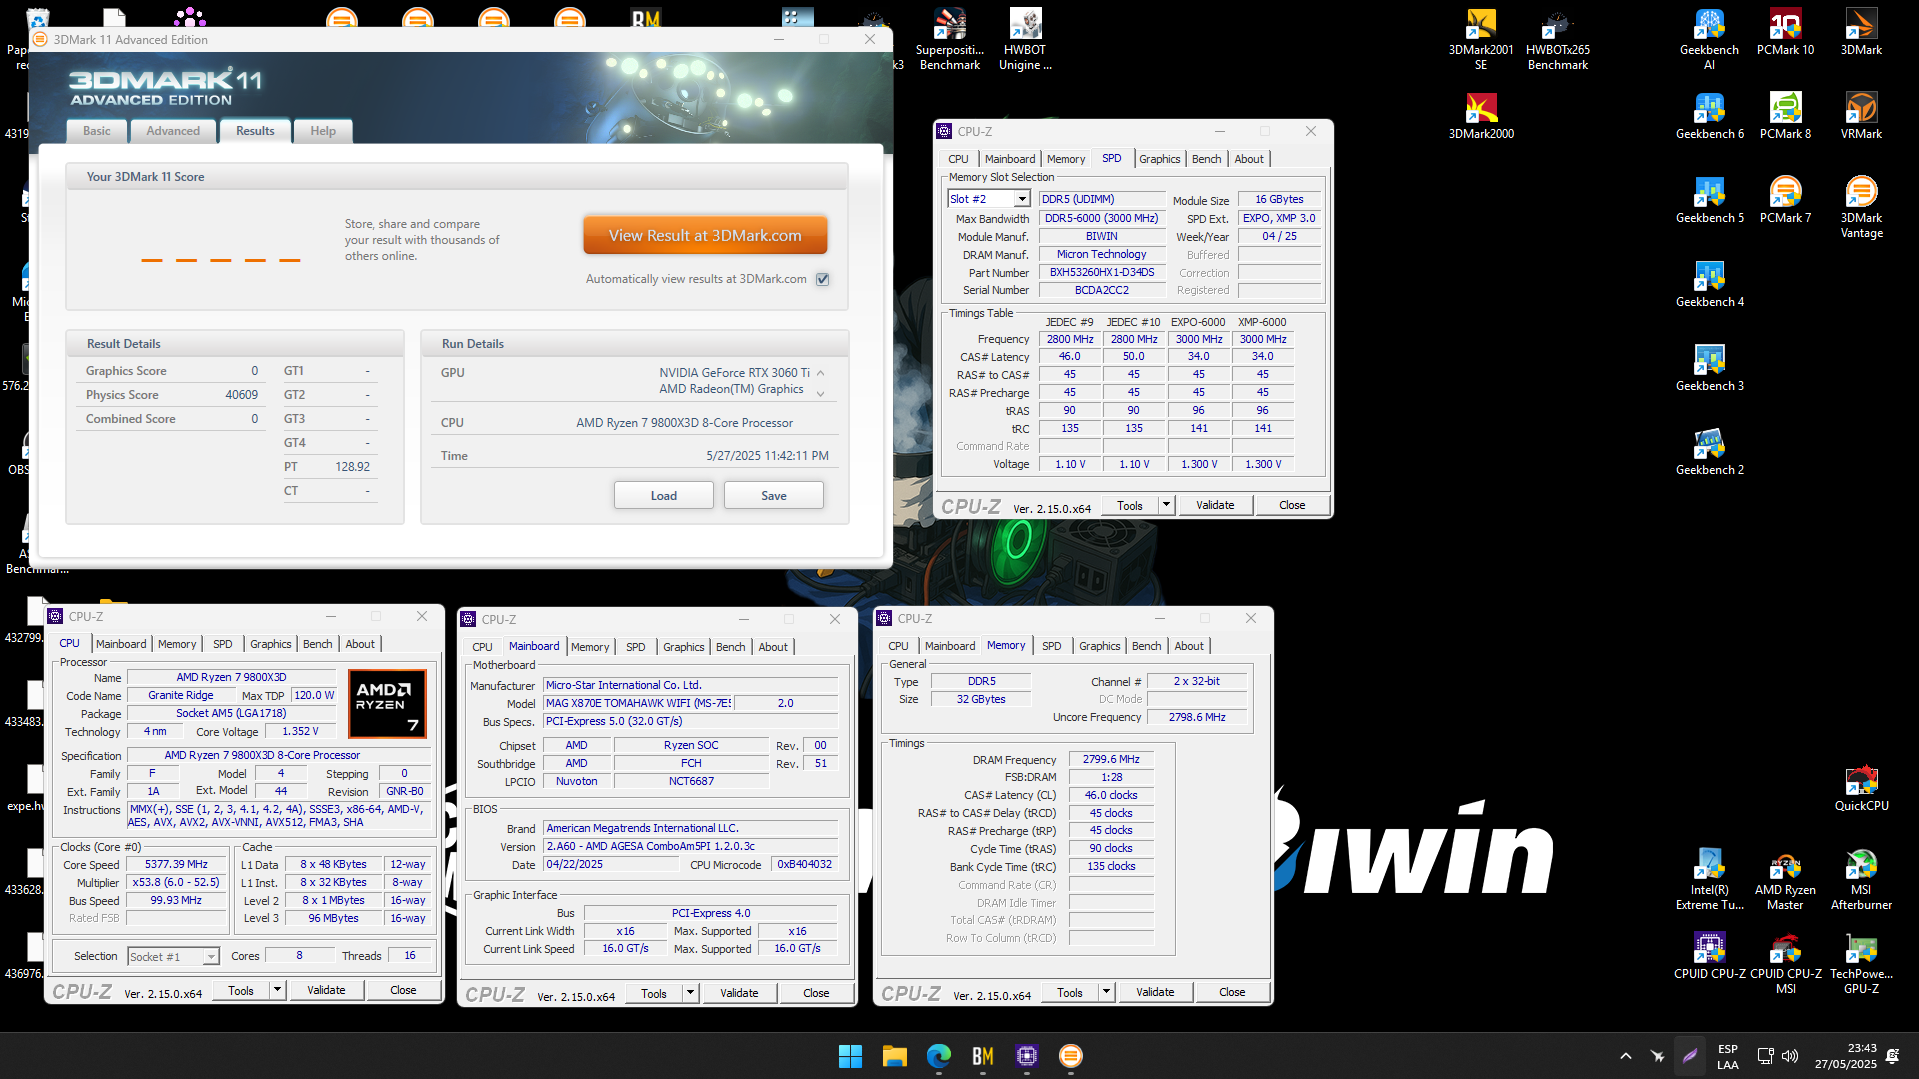The width and height of the screenshot is (1919, 1079).
Task: Open the CPUID CPU-Z MSI shortcut
Action: (1785, 963)
